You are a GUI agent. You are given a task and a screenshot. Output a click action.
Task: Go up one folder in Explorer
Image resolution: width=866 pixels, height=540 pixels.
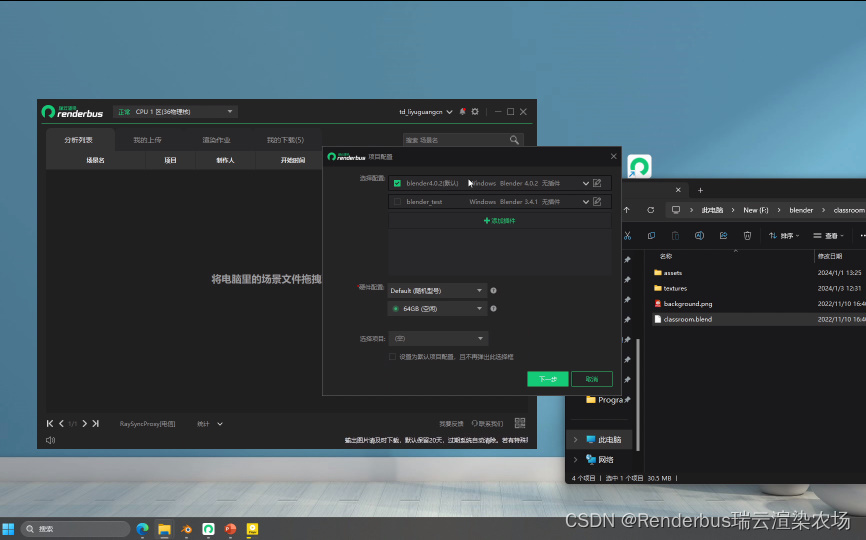click(x=627, y=210)
